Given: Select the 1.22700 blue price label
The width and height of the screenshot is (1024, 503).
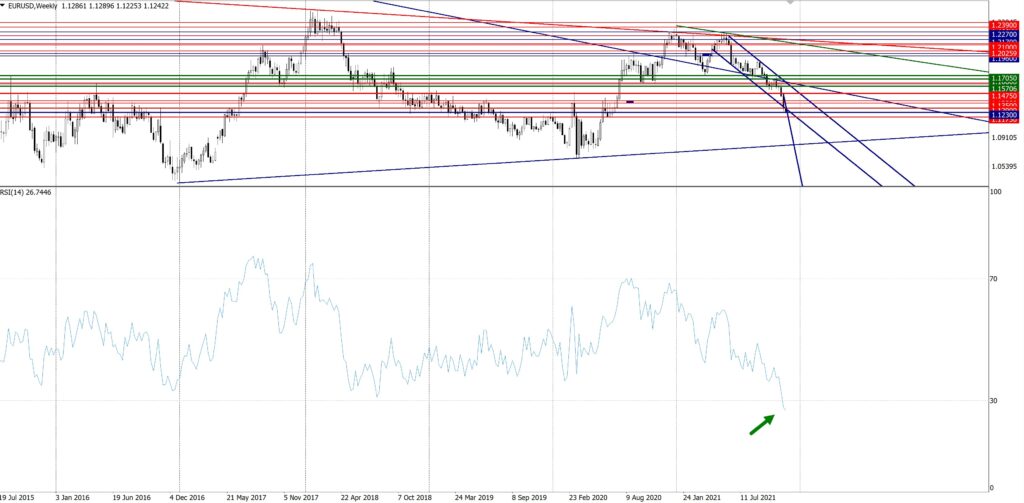Looking at the screenshot, I should 1003,33.
